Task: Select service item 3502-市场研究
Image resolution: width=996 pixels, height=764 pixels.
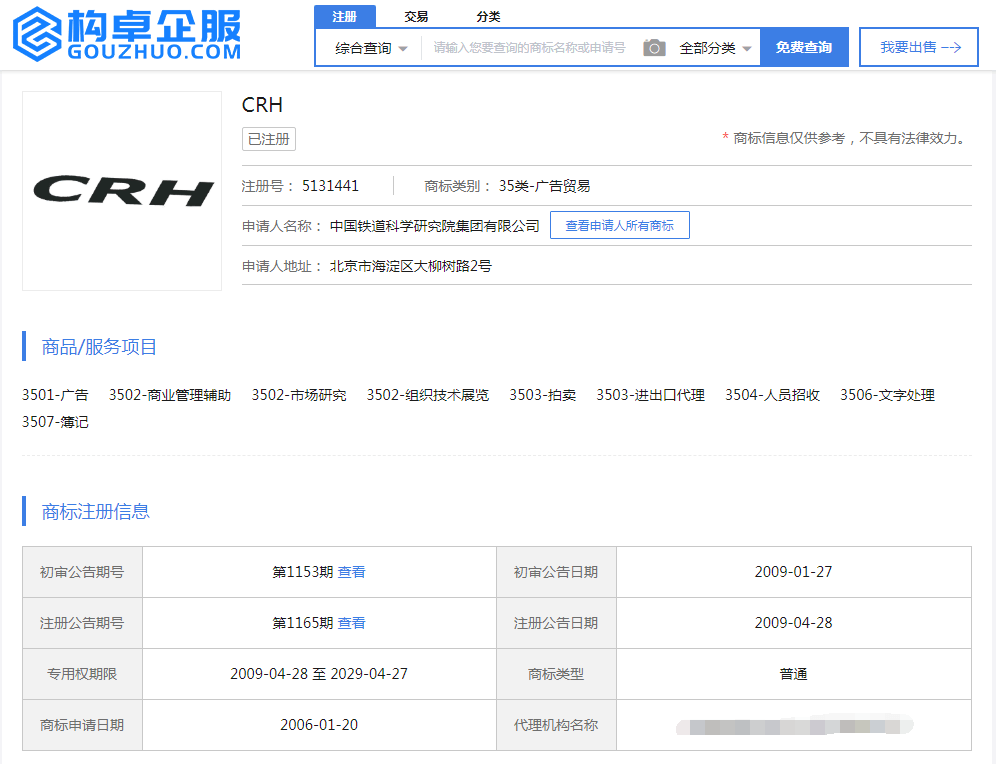Action: point(299,395)
